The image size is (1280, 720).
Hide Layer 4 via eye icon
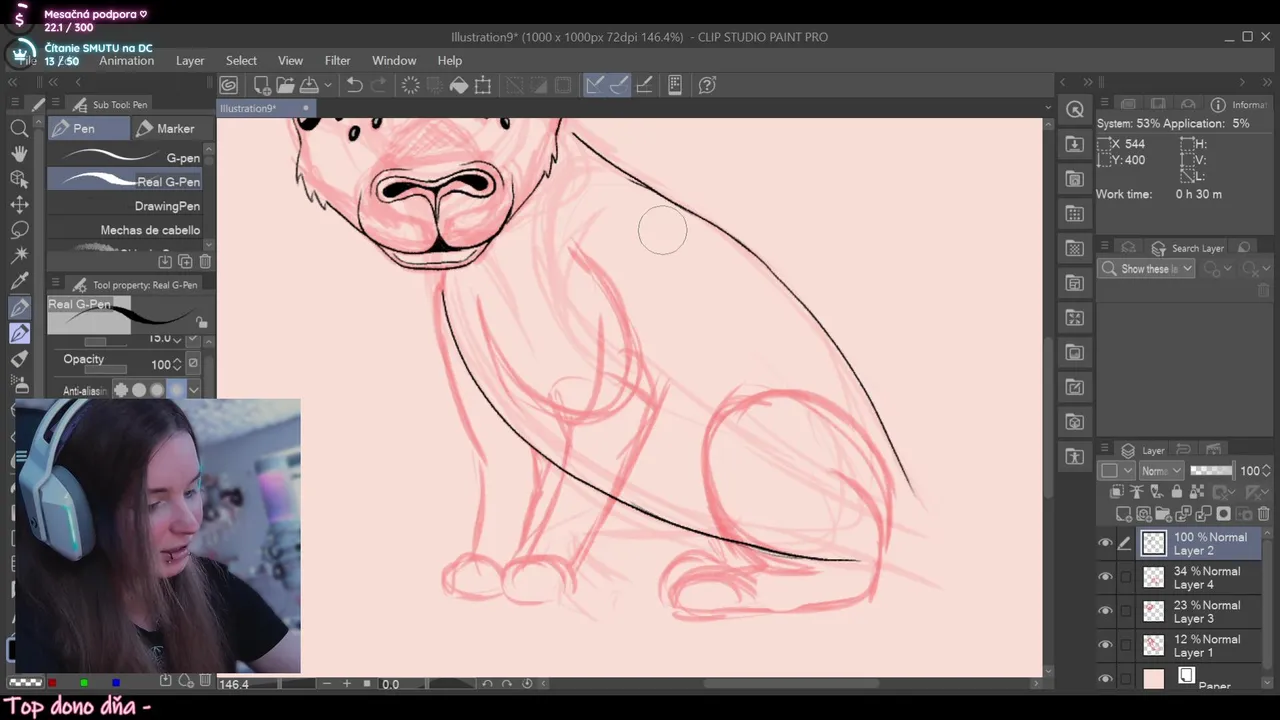tap(1105, 577)
